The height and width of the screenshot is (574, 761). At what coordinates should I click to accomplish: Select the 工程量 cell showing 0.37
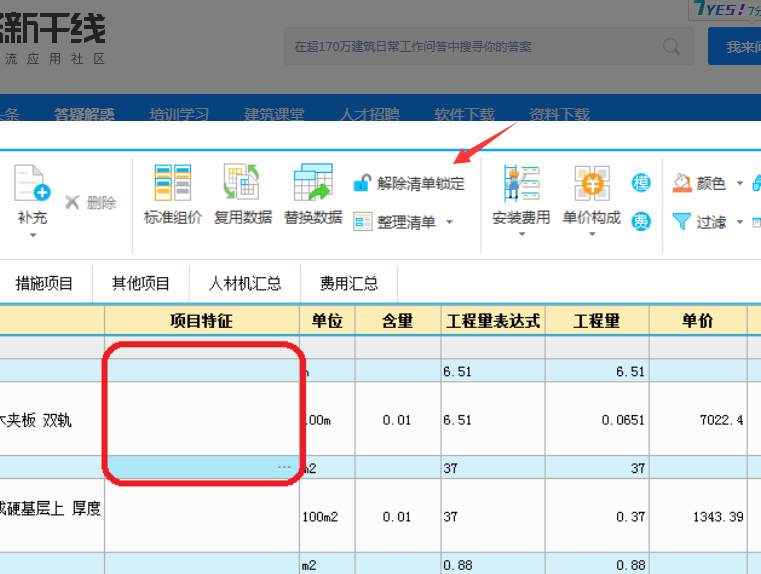597,516
